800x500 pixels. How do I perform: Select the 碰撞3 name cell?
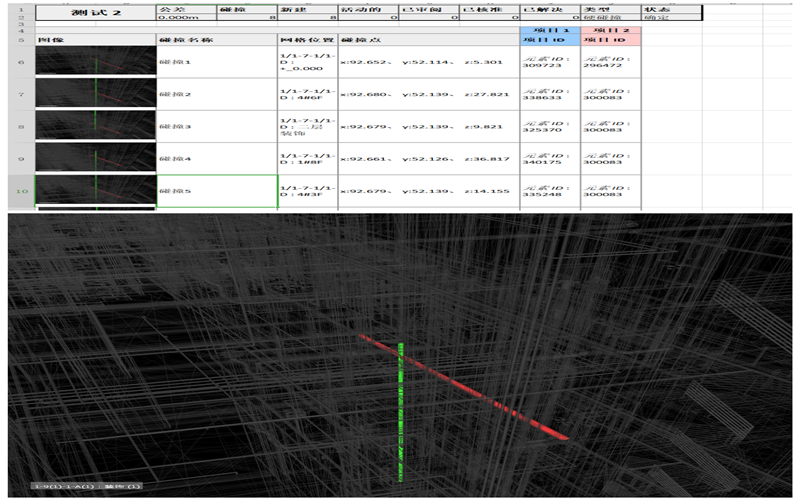coord(217,127)
